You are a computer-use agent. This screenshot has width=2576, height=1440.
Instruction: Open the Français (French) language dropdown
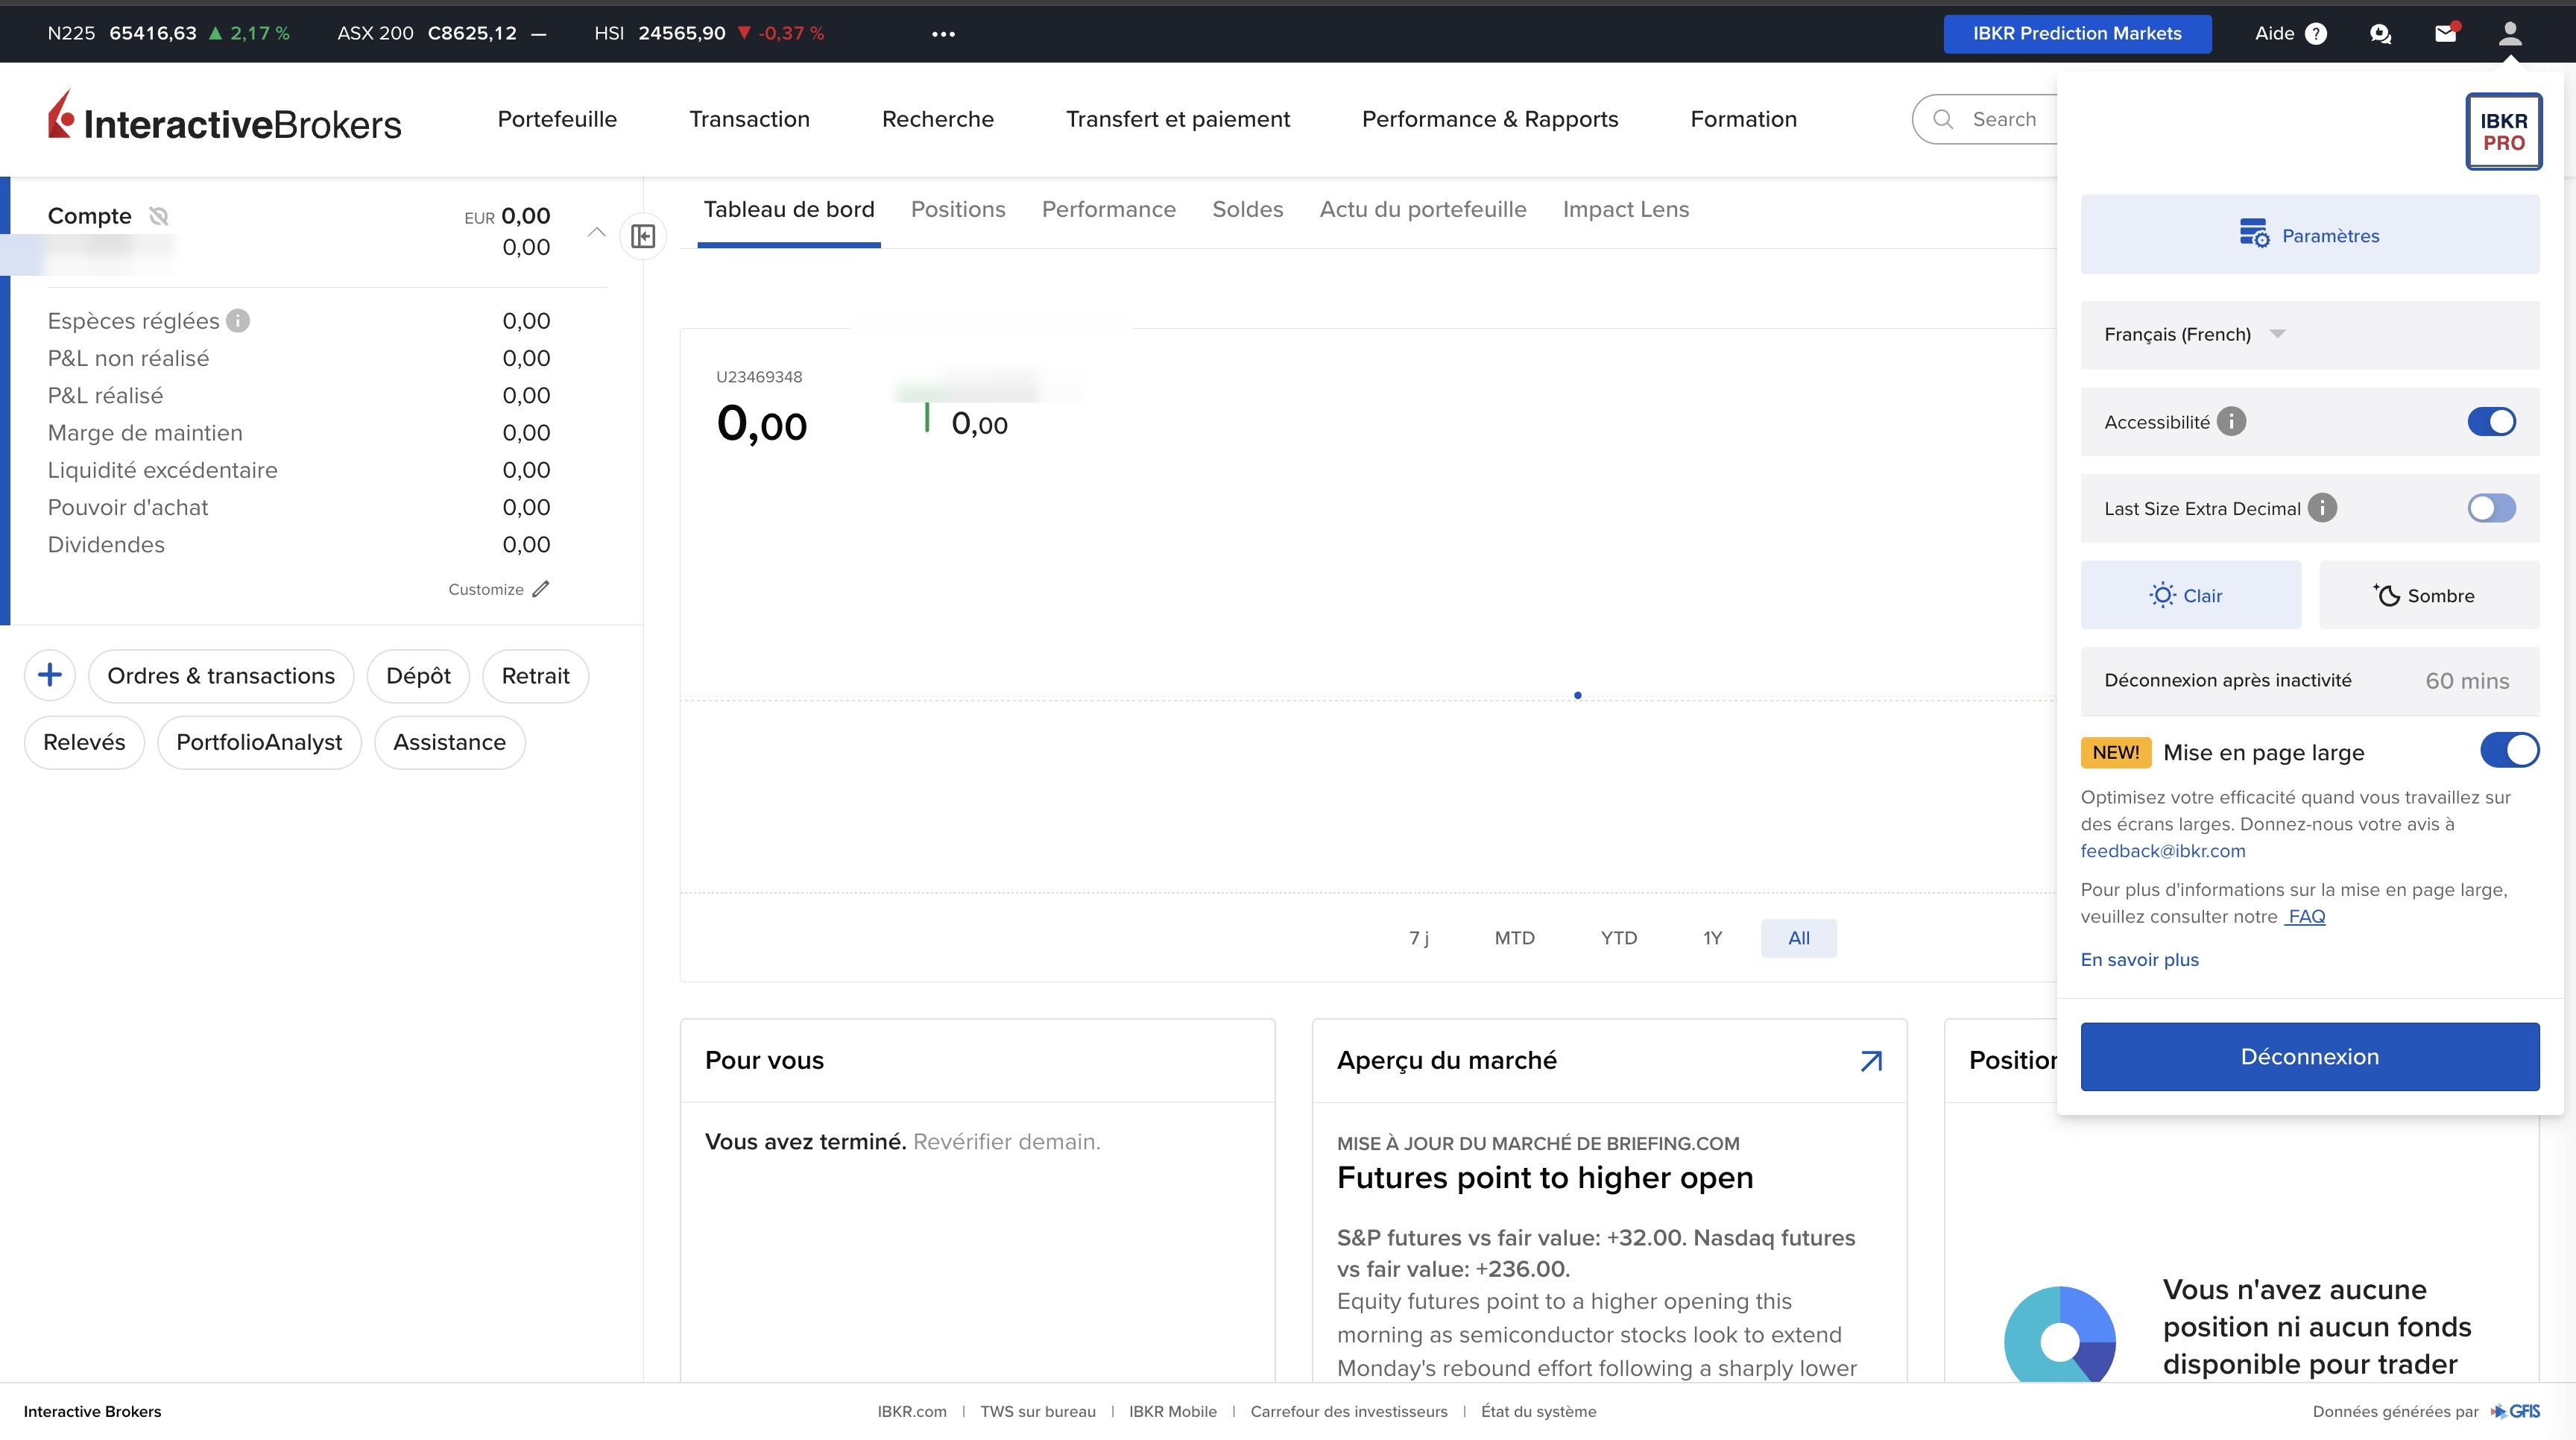coord(2310,334)
